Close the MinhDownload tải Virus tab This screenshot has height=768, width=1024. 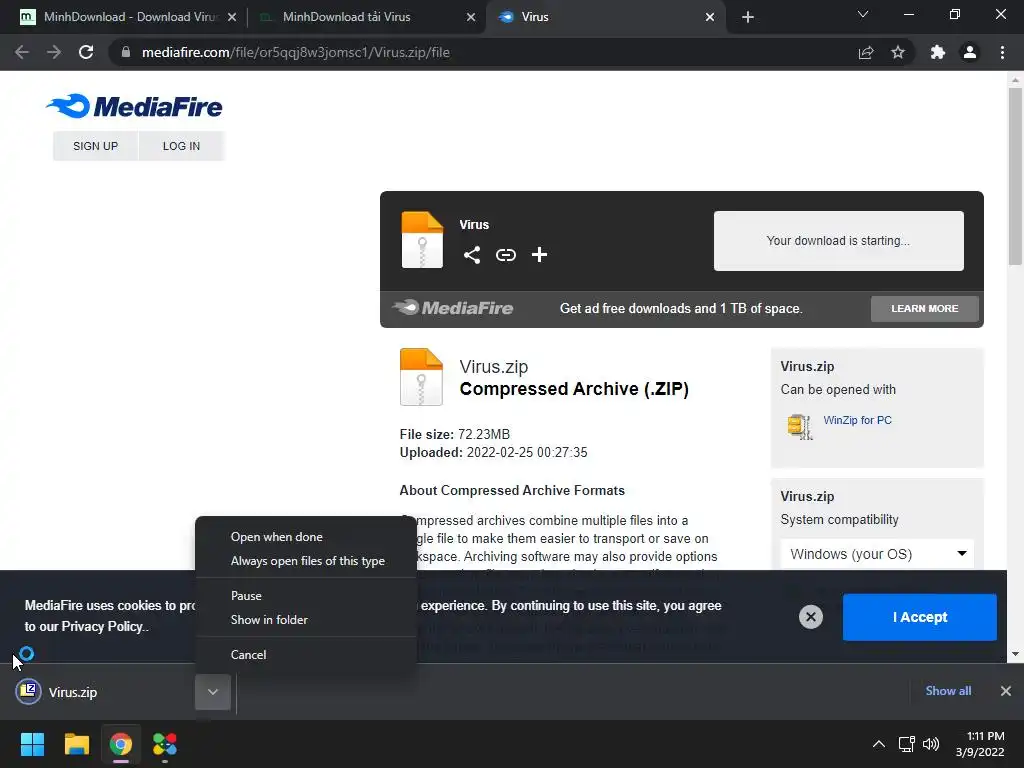[471, 17]
